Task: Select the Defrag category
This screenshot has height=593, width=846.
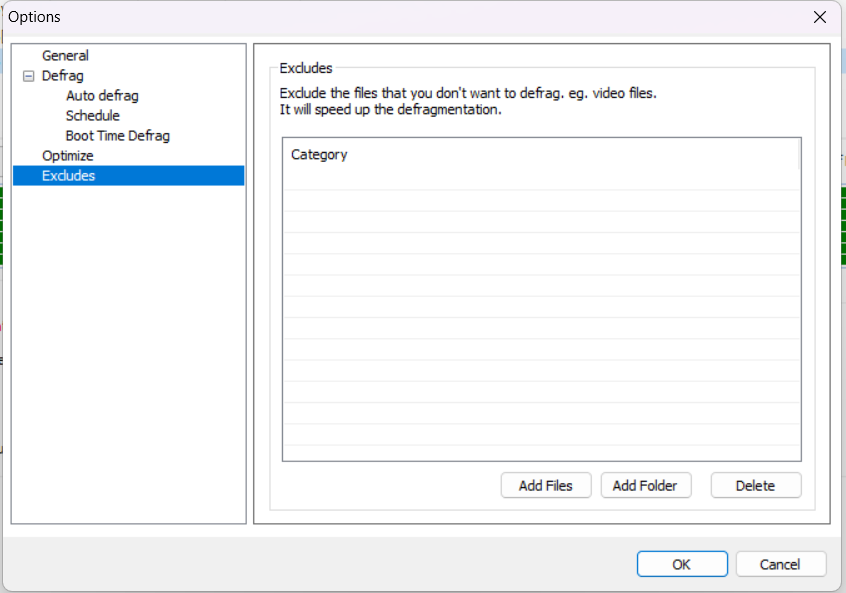Action: [x=63, y=76]
